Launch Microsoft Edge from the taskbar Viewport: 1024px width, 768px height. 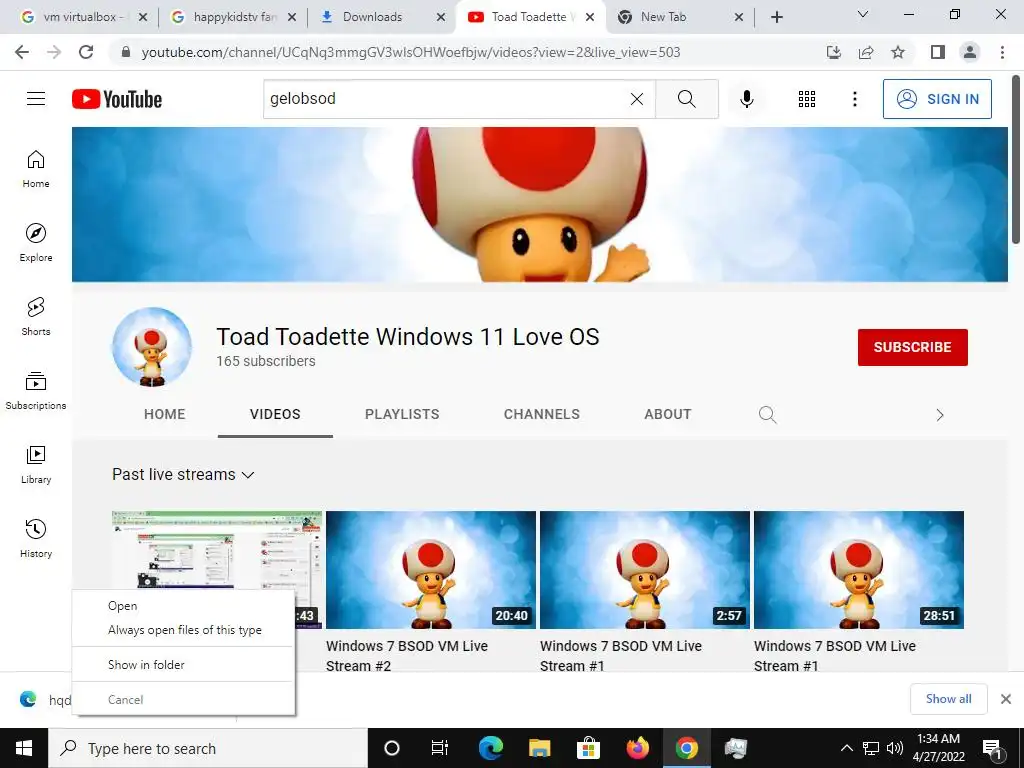(x=491, y=748)
